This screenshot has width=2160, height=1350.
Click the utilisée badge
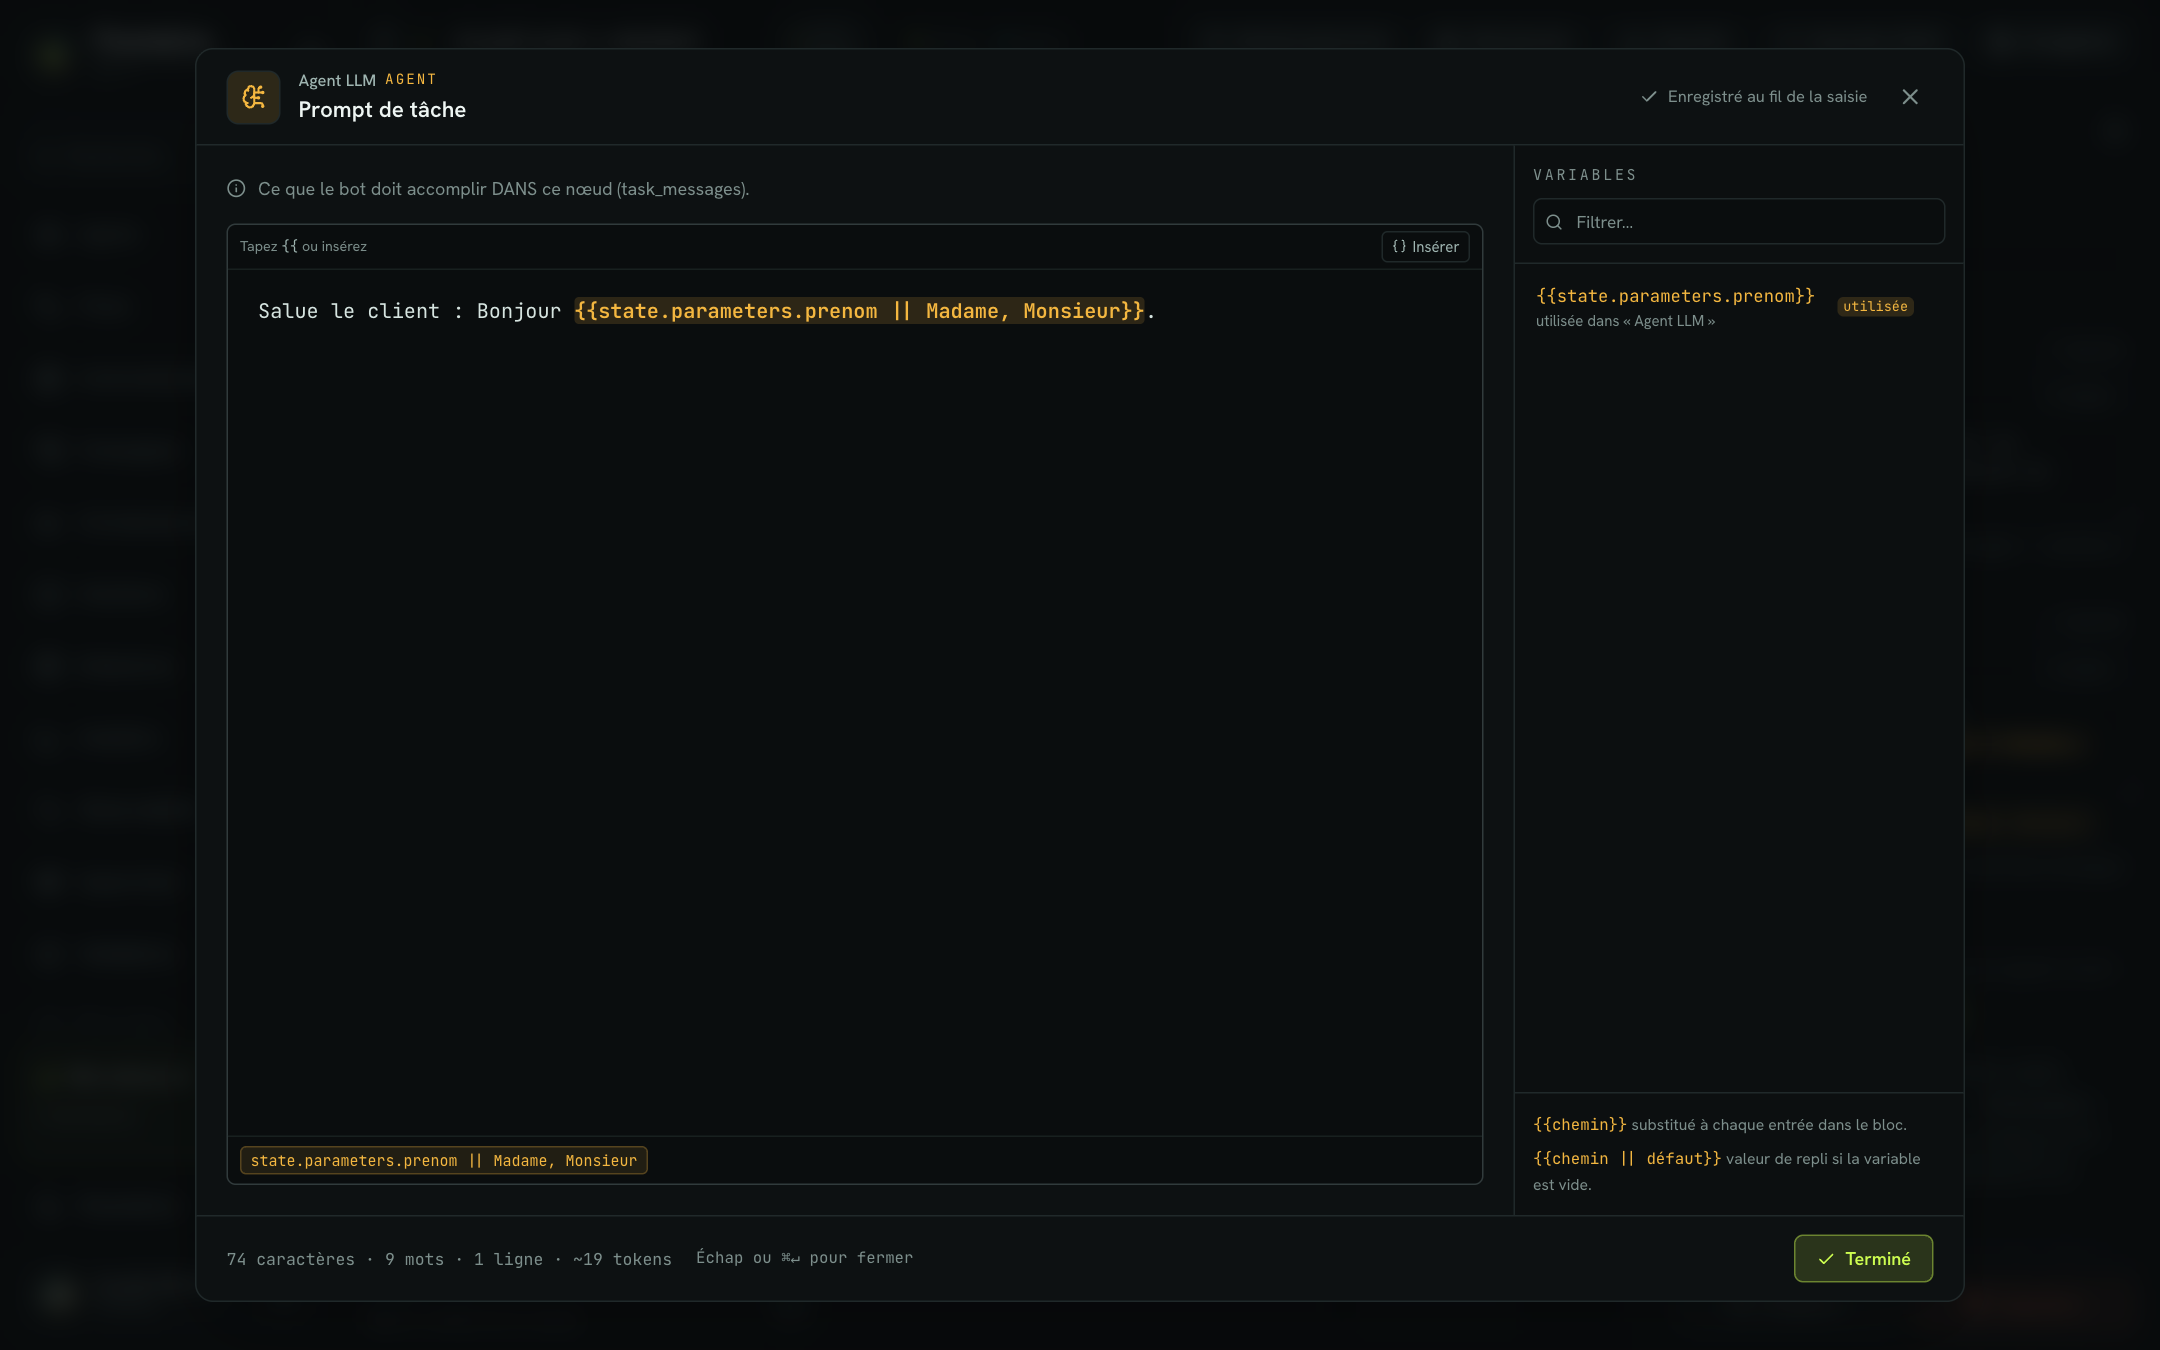pyautogui.click(x=1875, y=307)
